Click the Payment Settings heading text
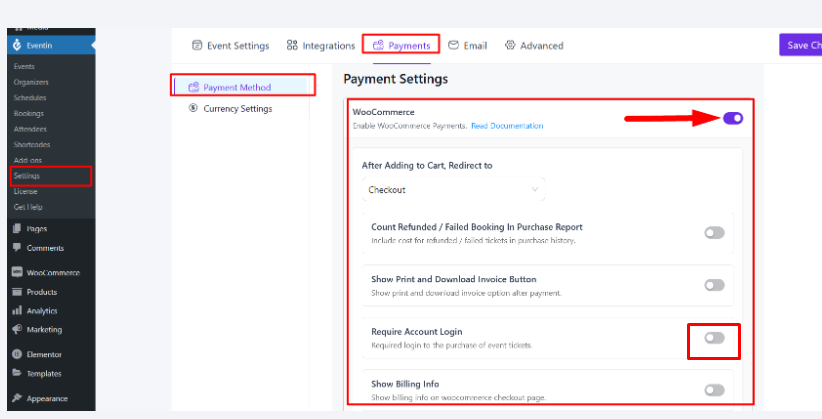 coord(396,79)
